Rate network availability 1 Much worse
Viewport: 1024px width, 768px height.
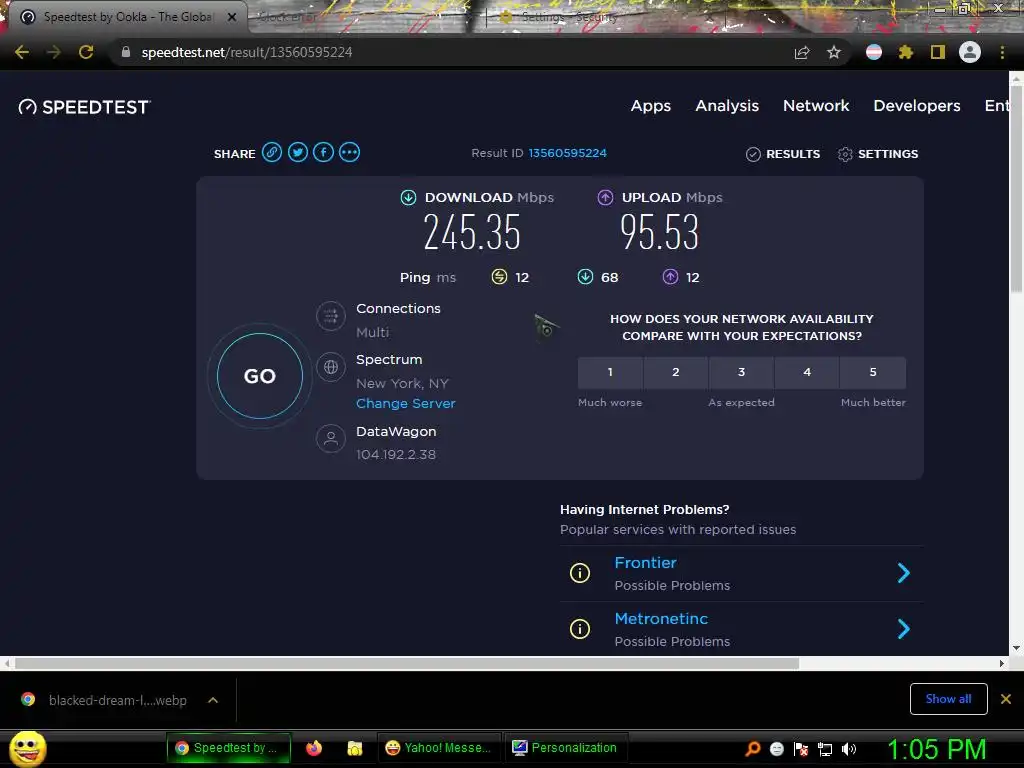click(610, 372)
